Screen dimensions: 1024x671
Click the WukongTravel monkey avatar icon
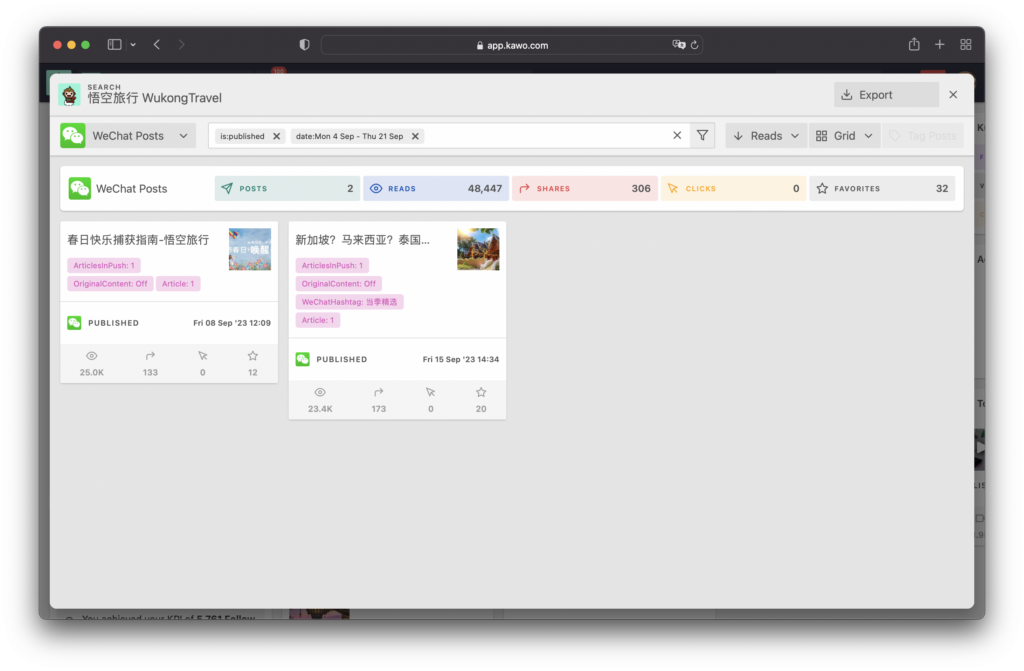(x=69, y=95)
